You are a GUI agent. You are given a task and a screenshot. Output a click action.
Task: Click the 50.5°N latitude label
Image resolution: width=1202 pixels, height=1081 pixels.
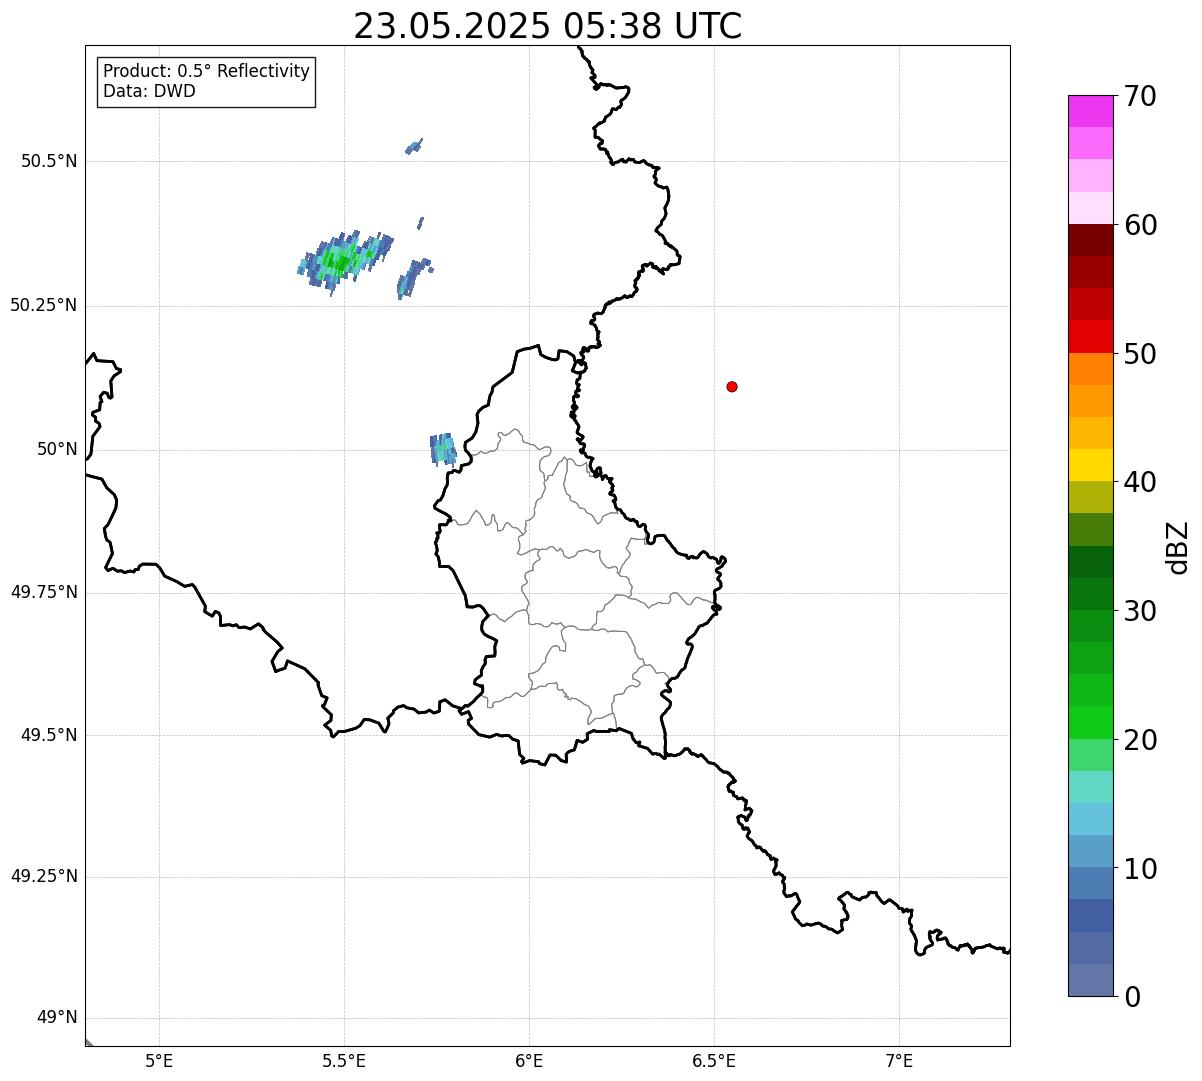[x=49, y=161]
